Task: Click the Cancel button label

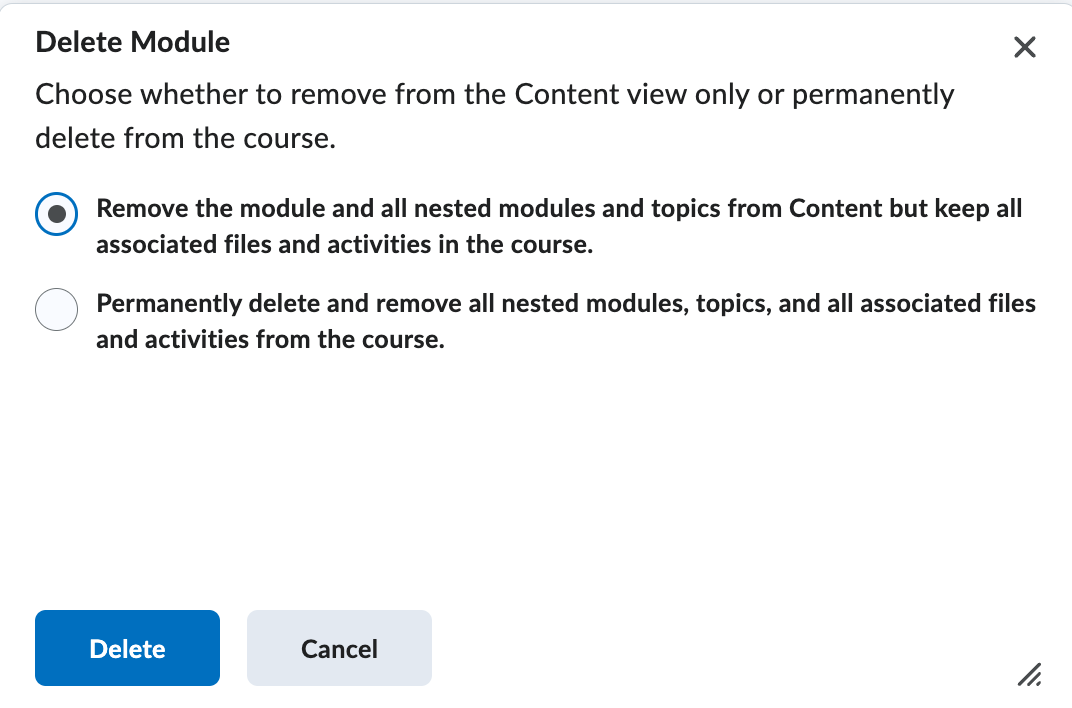Action: point(339,648)
